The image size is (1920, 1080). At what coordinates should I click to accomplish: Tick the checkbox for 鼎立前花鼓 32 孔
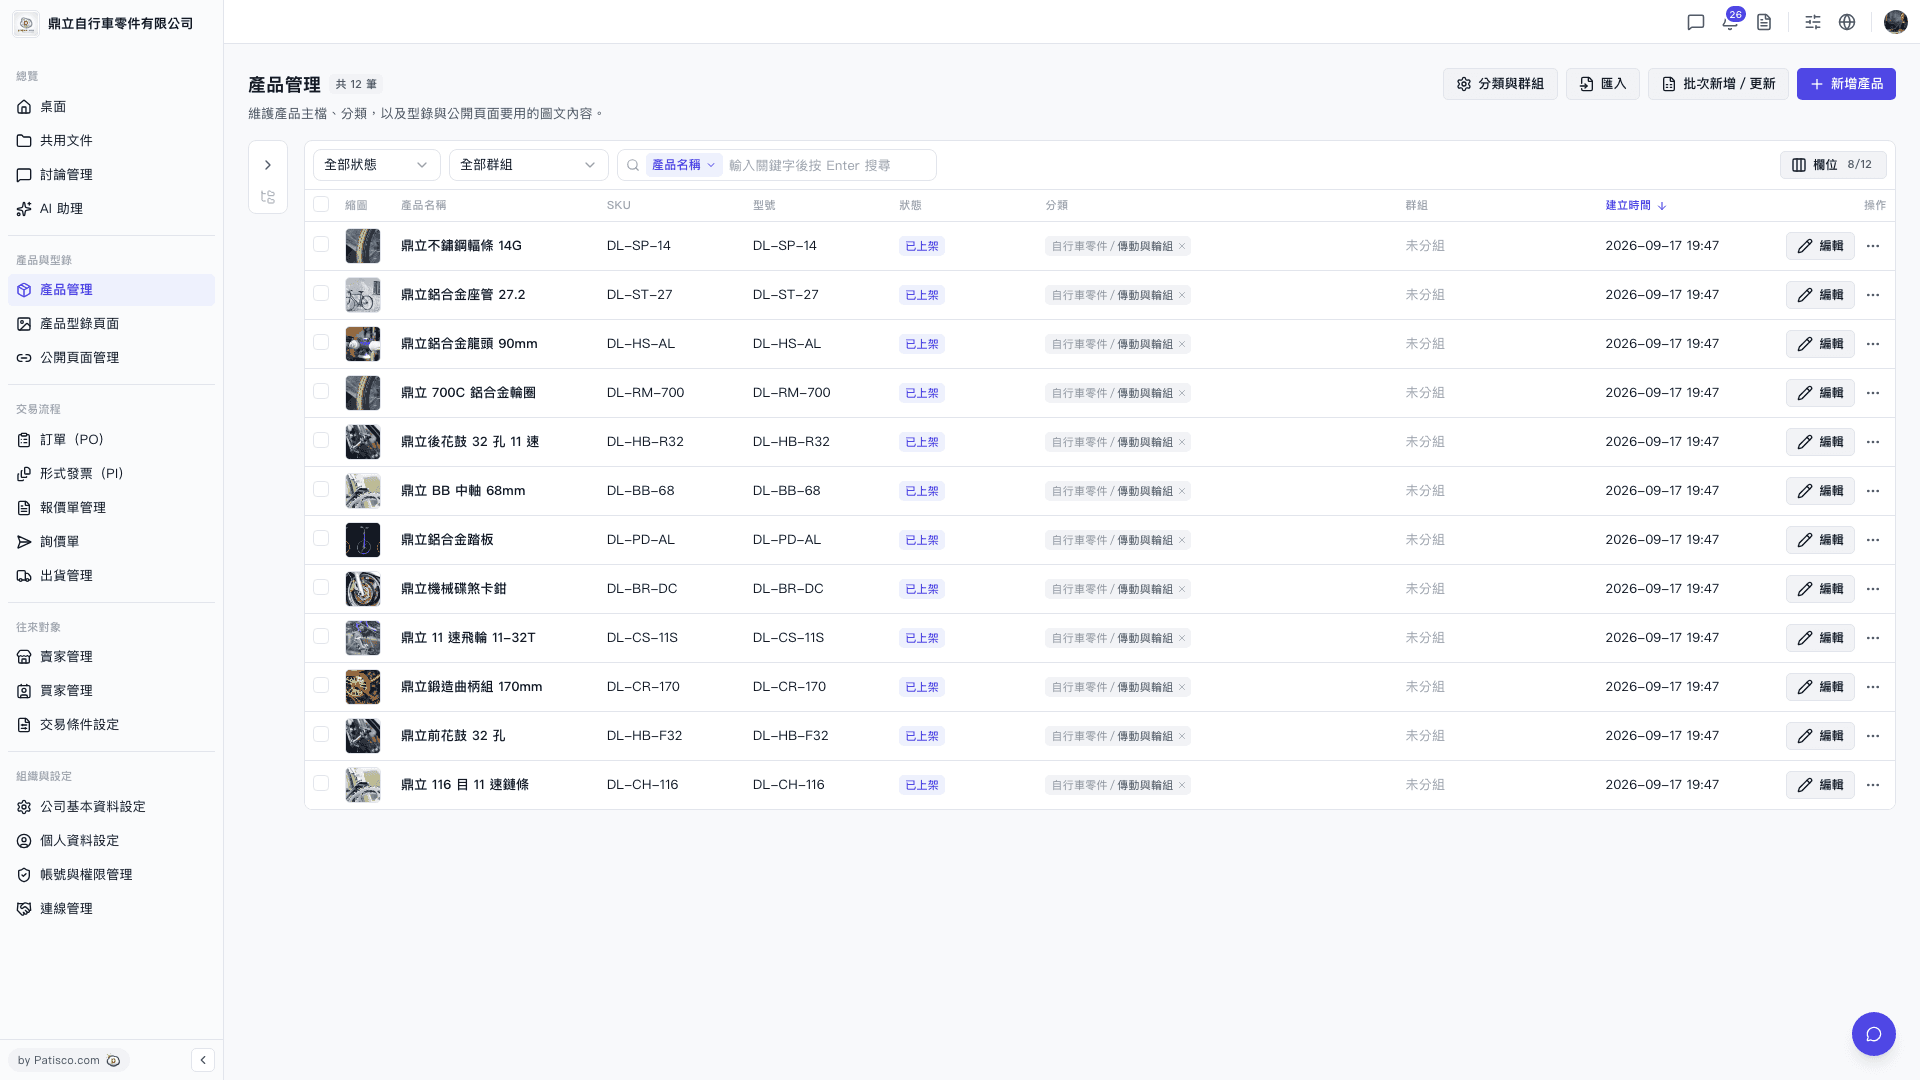321,734
